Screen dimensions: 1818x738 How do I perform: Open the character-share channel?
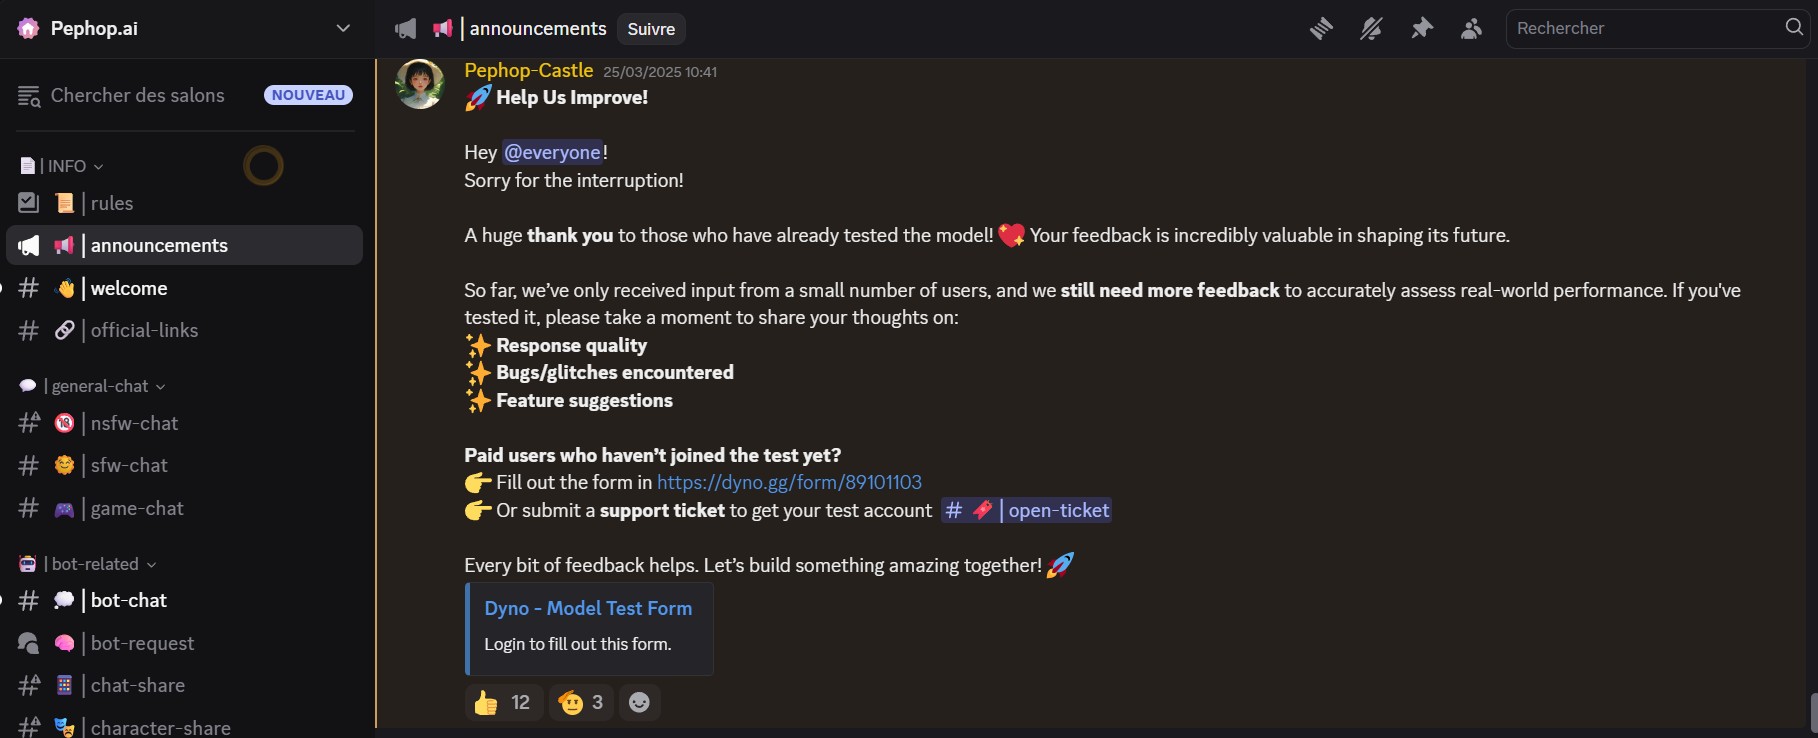click(x=161, y=727)
